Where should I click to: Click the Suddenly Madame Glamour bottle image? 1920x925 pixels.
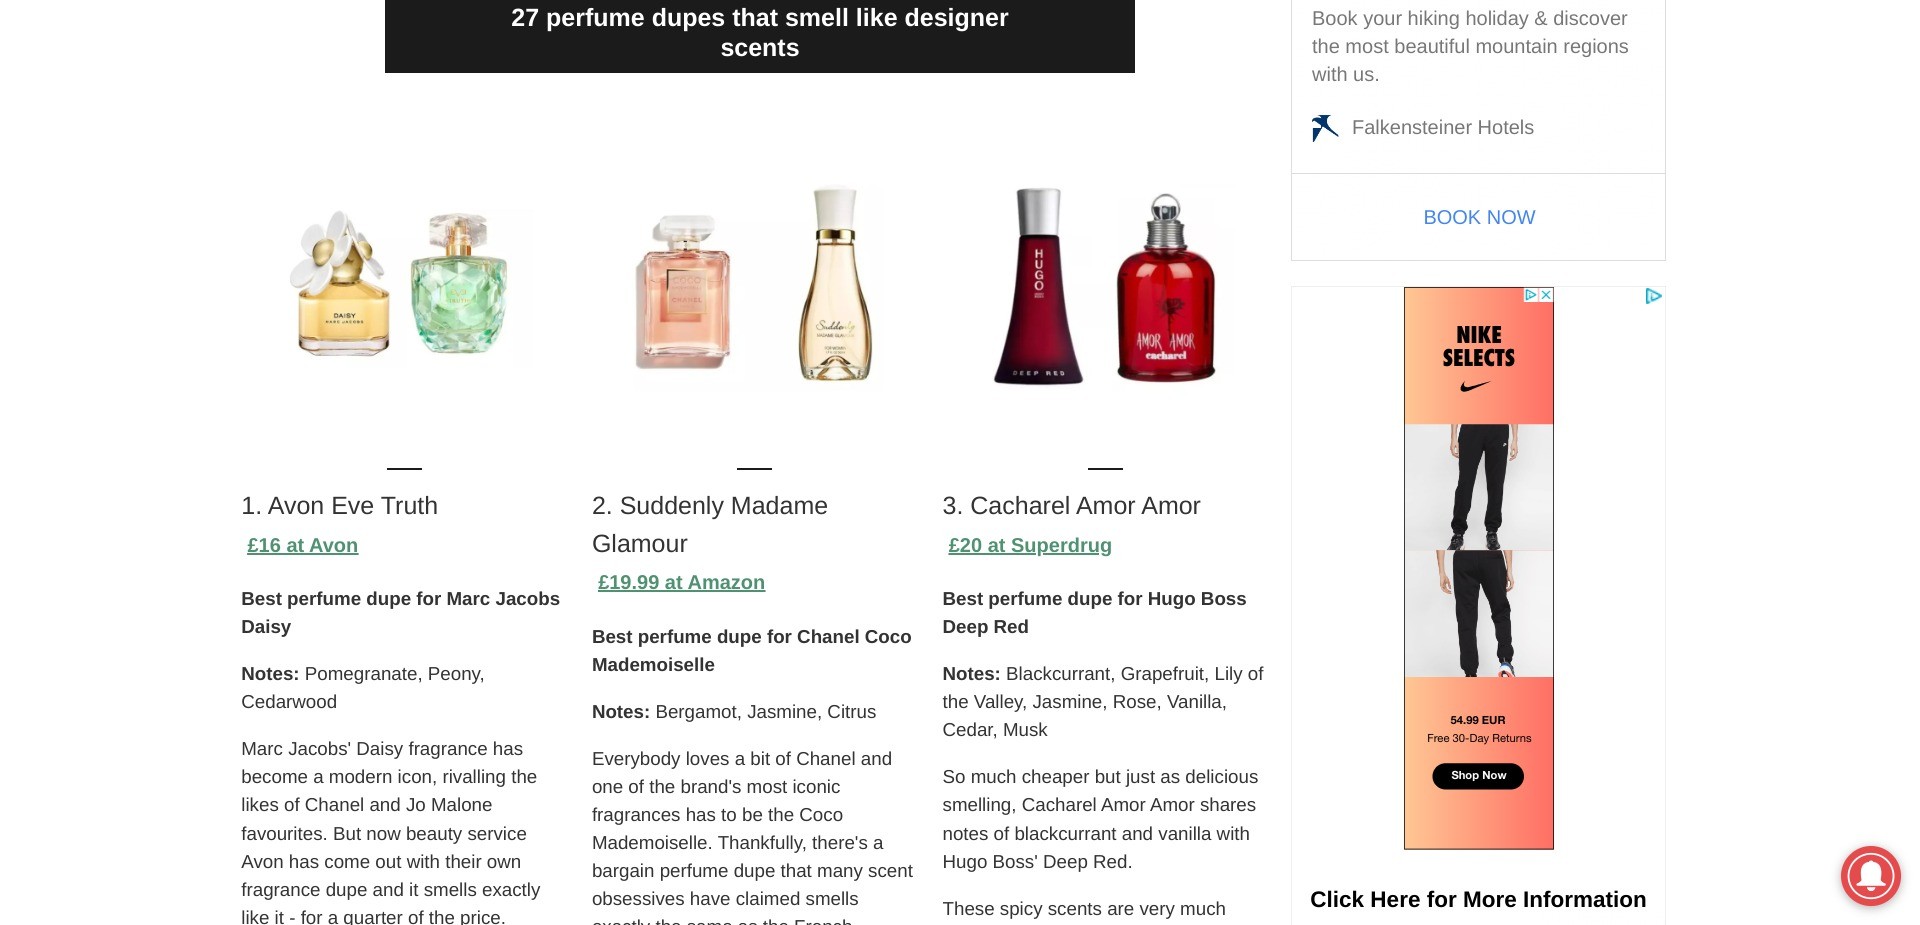(x=836, y=283)
